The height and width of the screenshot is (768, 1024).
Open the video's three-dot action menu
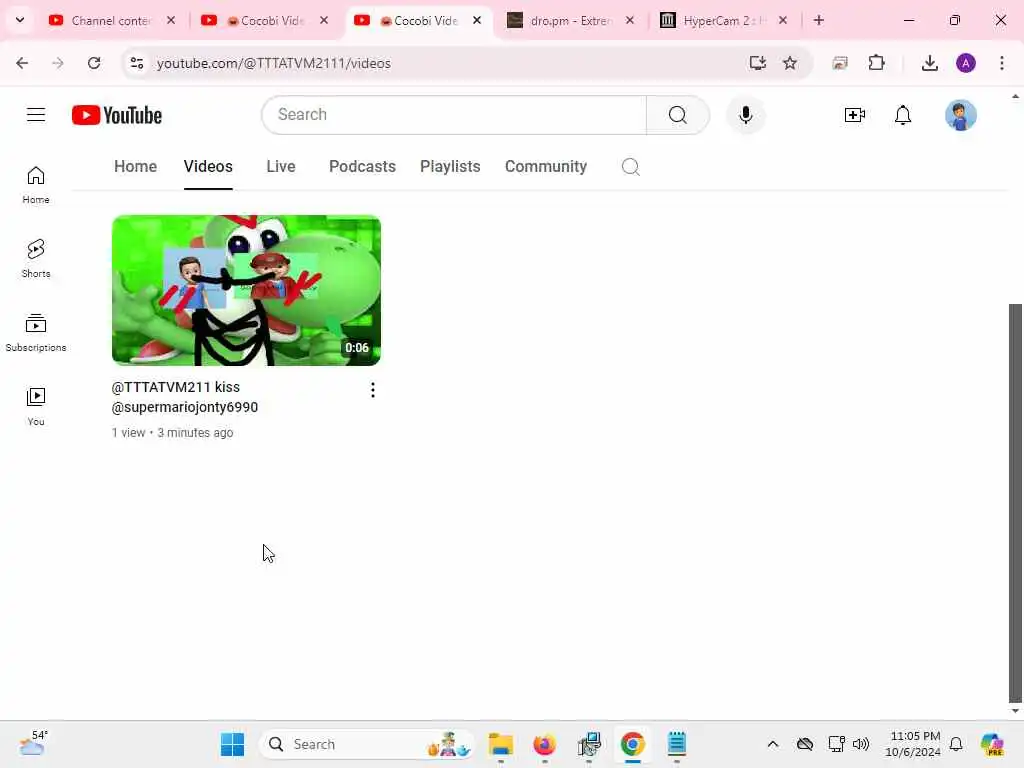click(372, 390)
